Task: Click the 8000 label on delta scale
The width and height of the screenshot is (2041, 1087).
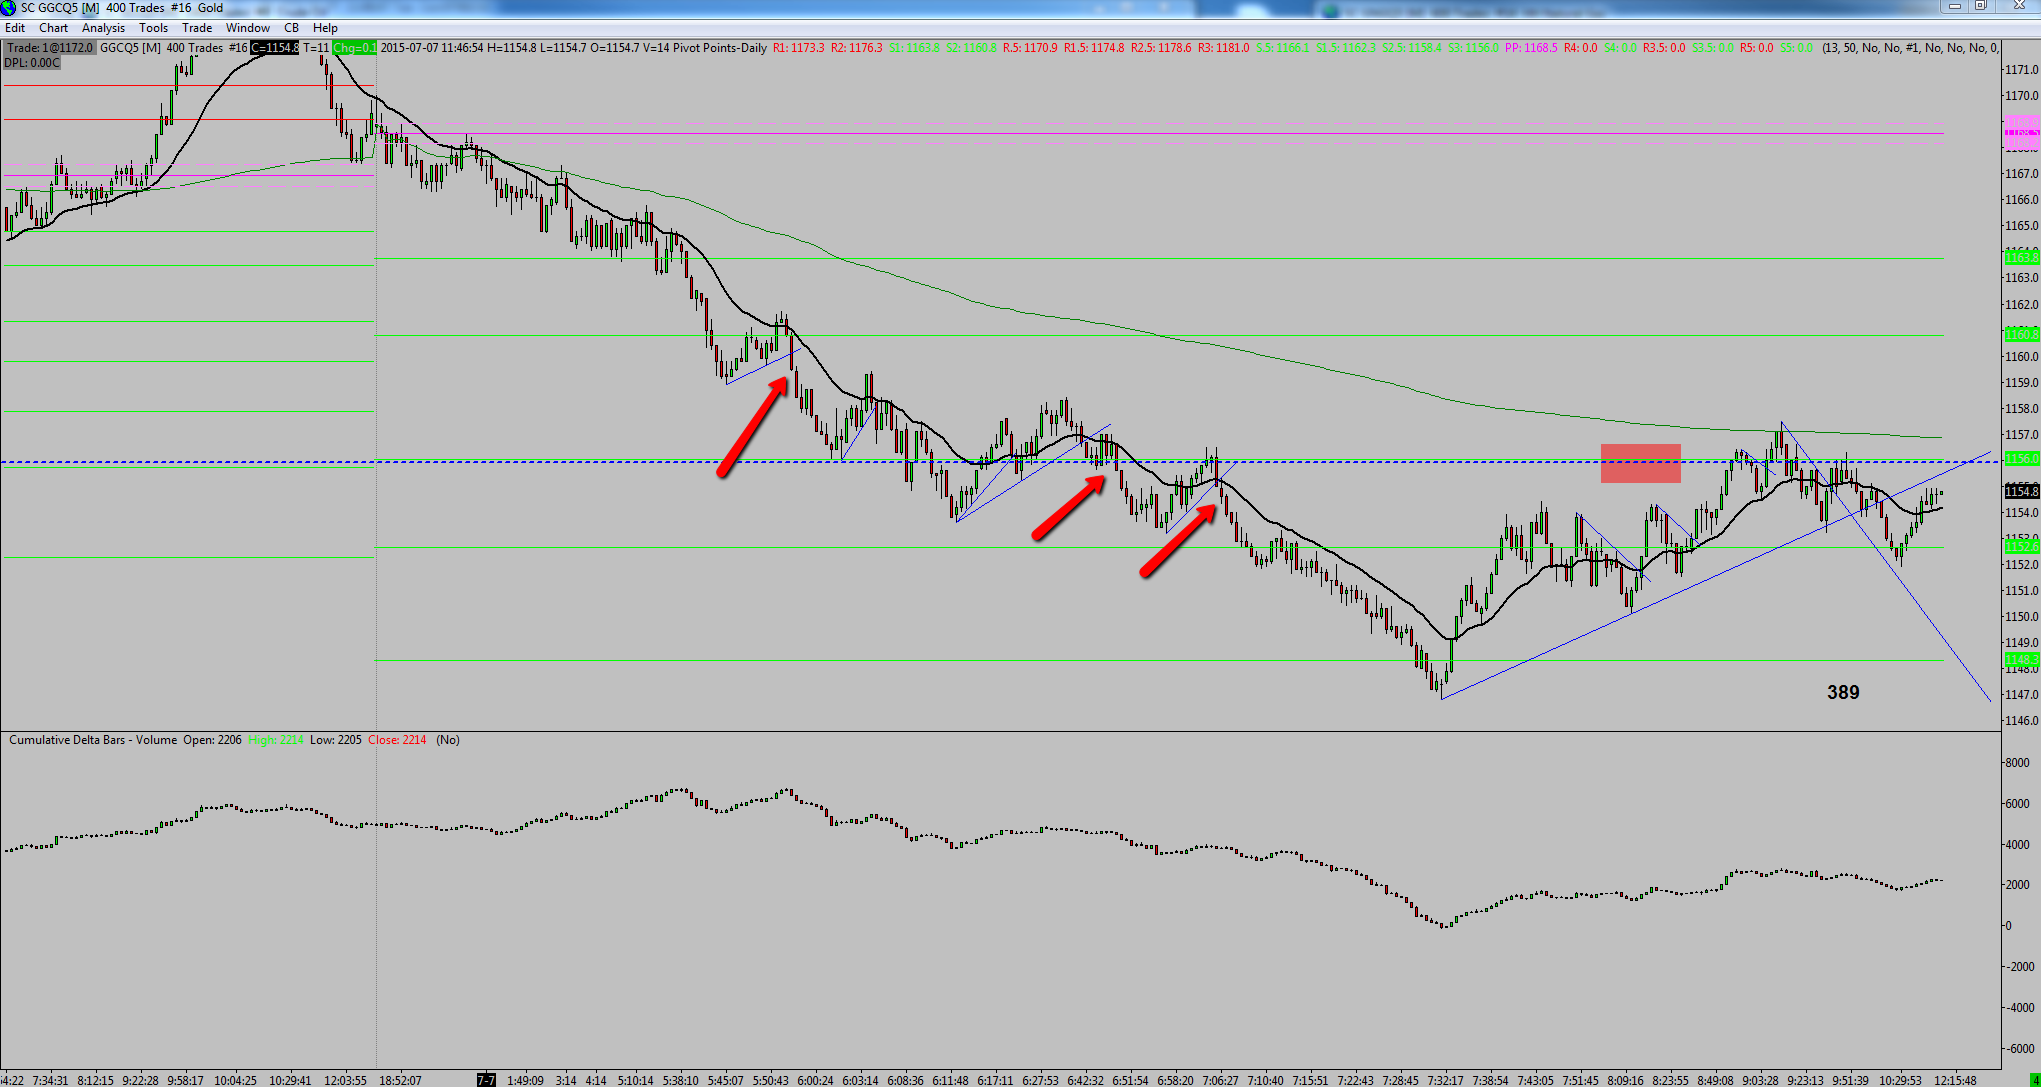Action: click(x=2017, y=763)
